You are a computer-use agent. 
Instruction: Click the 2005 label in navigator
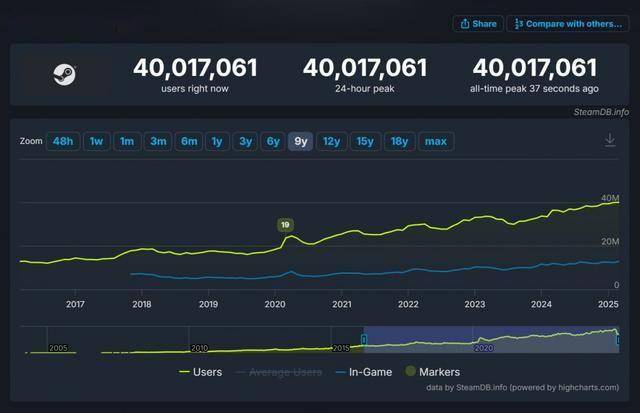point(58,348)
